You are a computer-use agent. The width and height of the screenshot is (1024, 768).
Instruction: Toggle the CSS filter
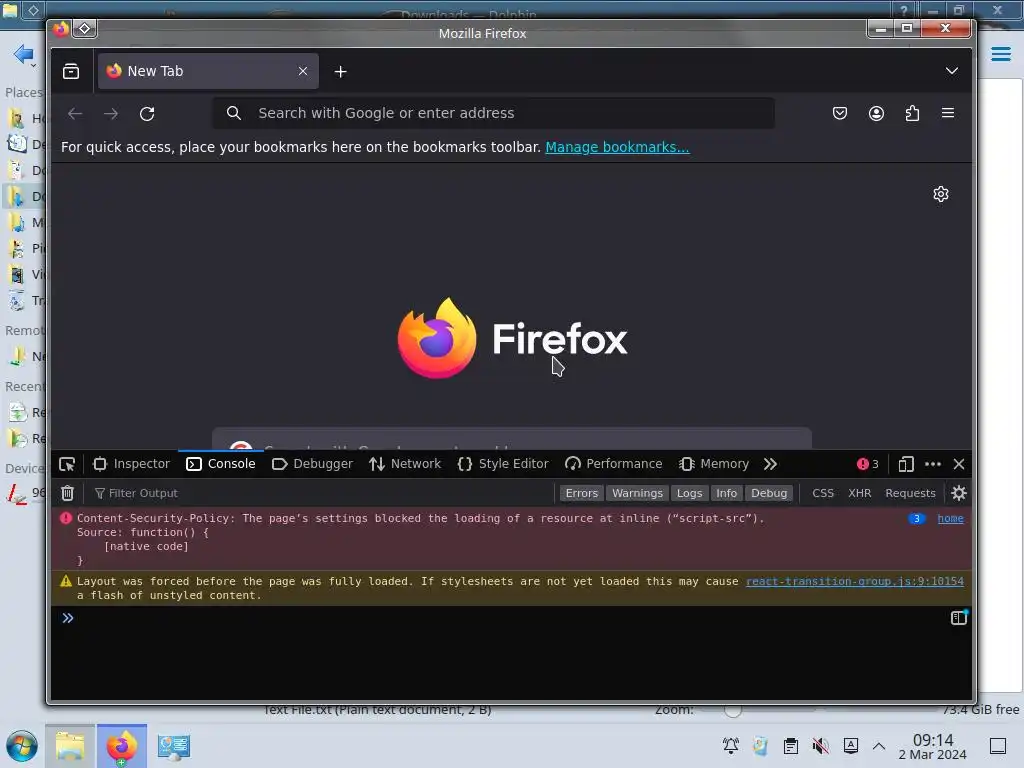[x=823, y=493]
